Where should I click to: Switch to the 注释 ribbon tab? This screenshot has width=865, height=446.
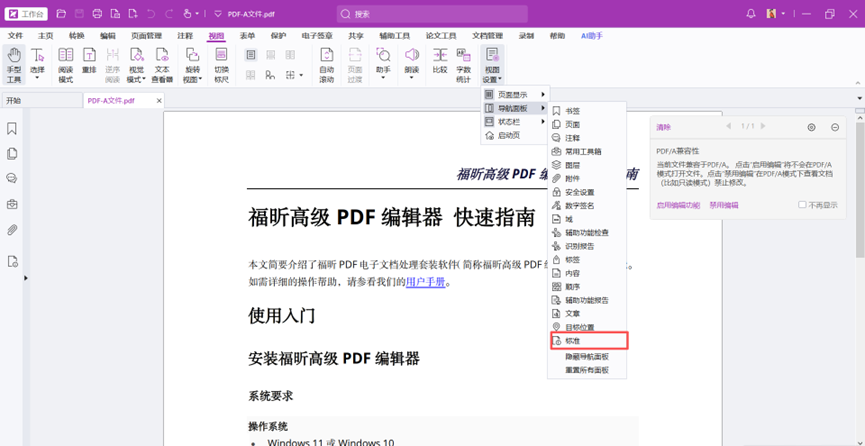[x=185, y=36]
